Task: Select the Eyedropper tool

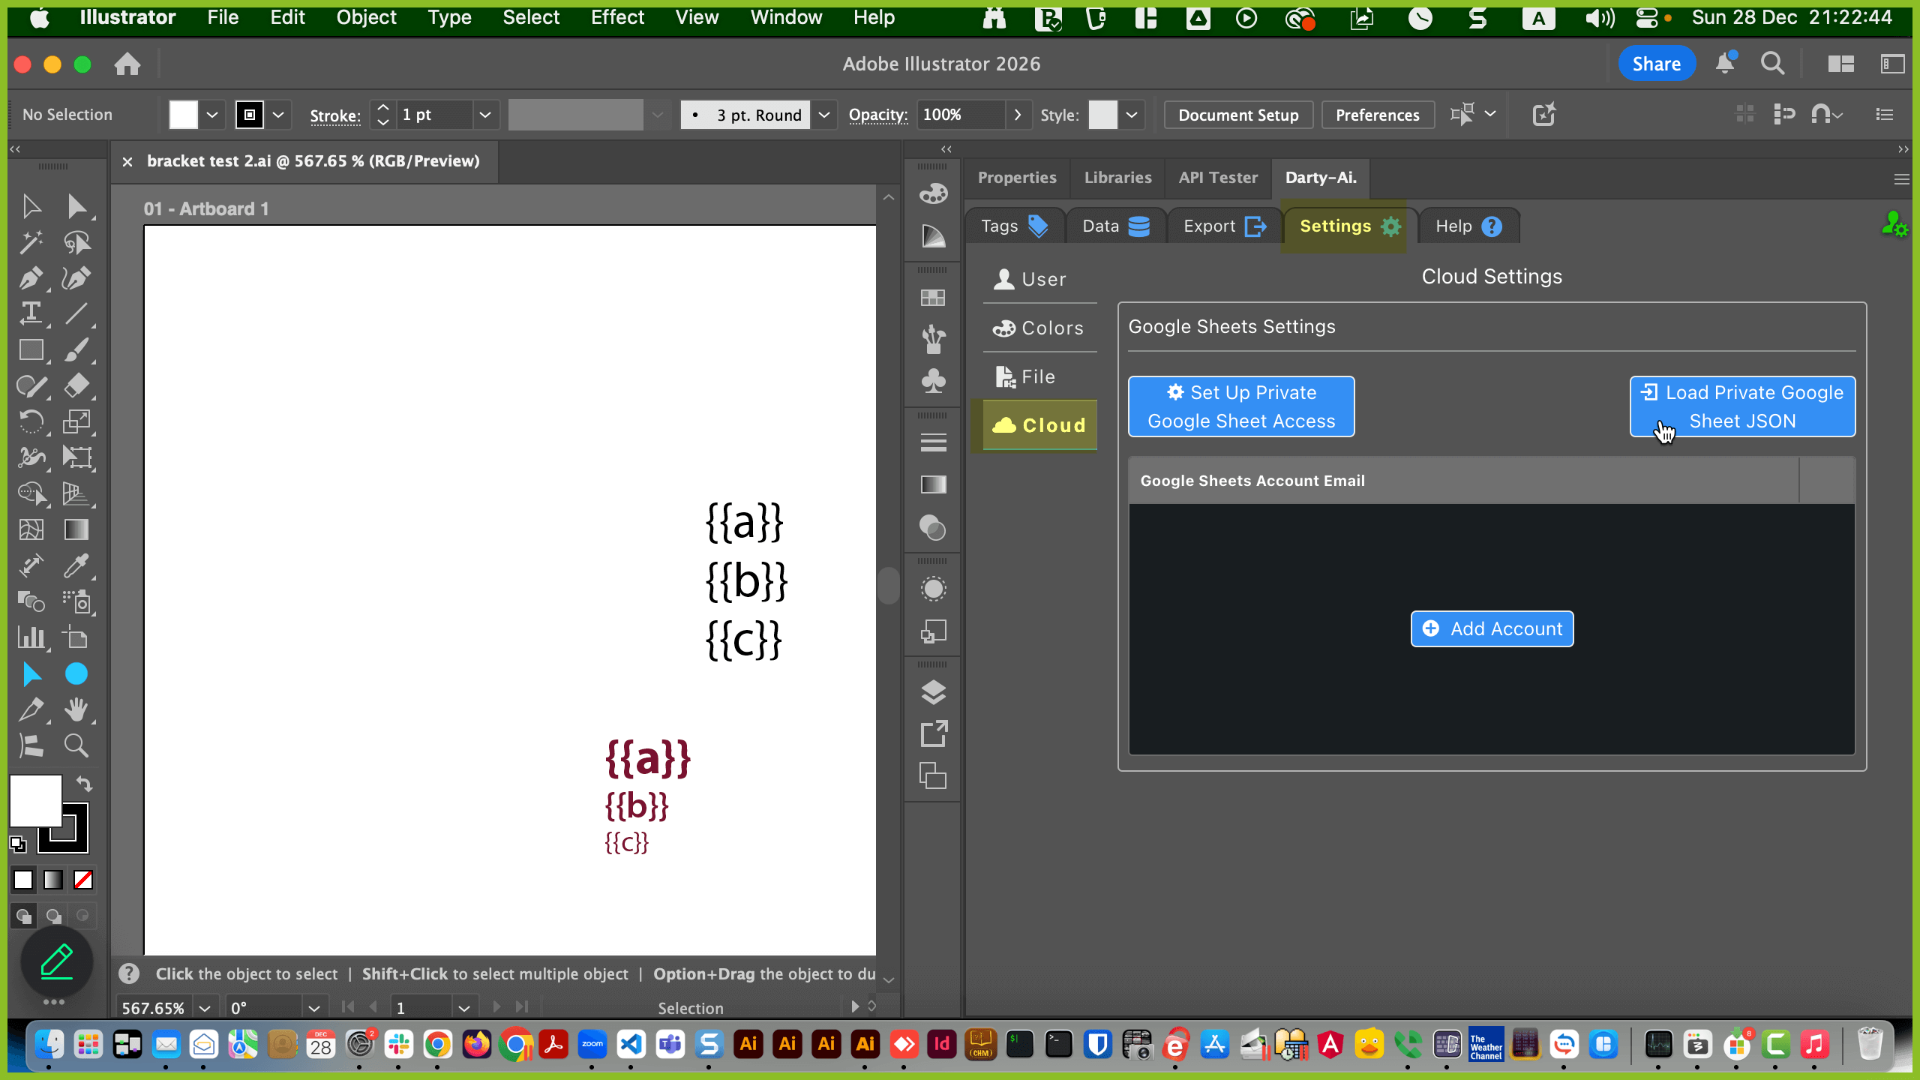Action: click(76, 566)
